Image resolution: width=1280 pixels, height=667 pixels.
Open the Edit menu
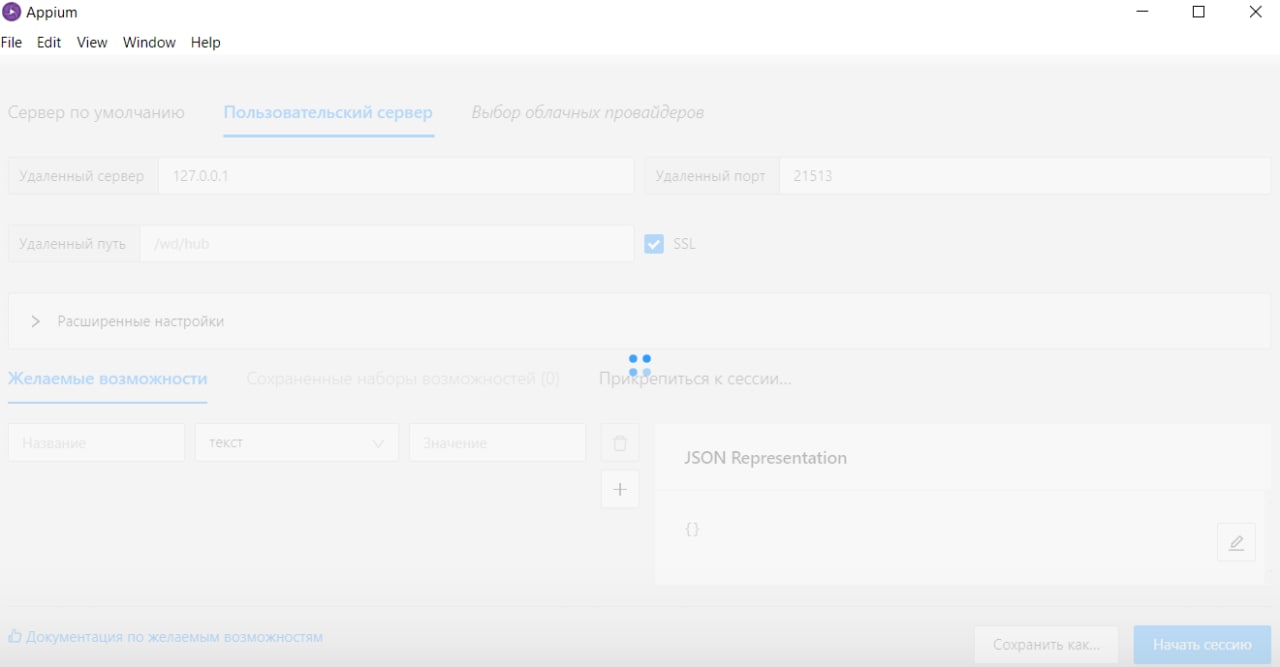pyautogui.click(x=49, y=42)
